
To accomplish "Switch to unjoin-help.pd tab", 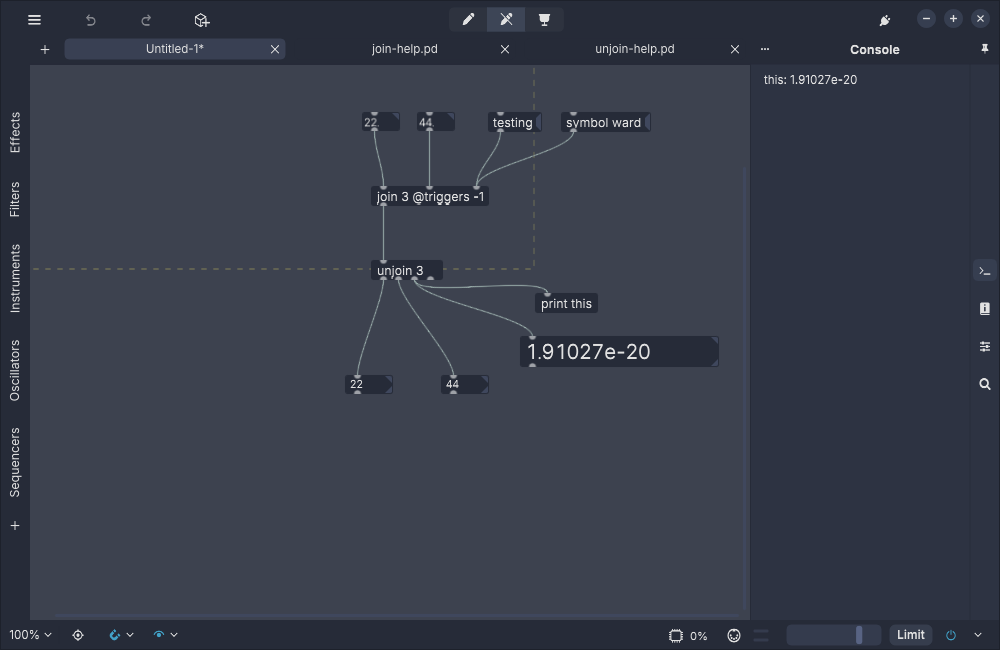I will click(634, 49).
